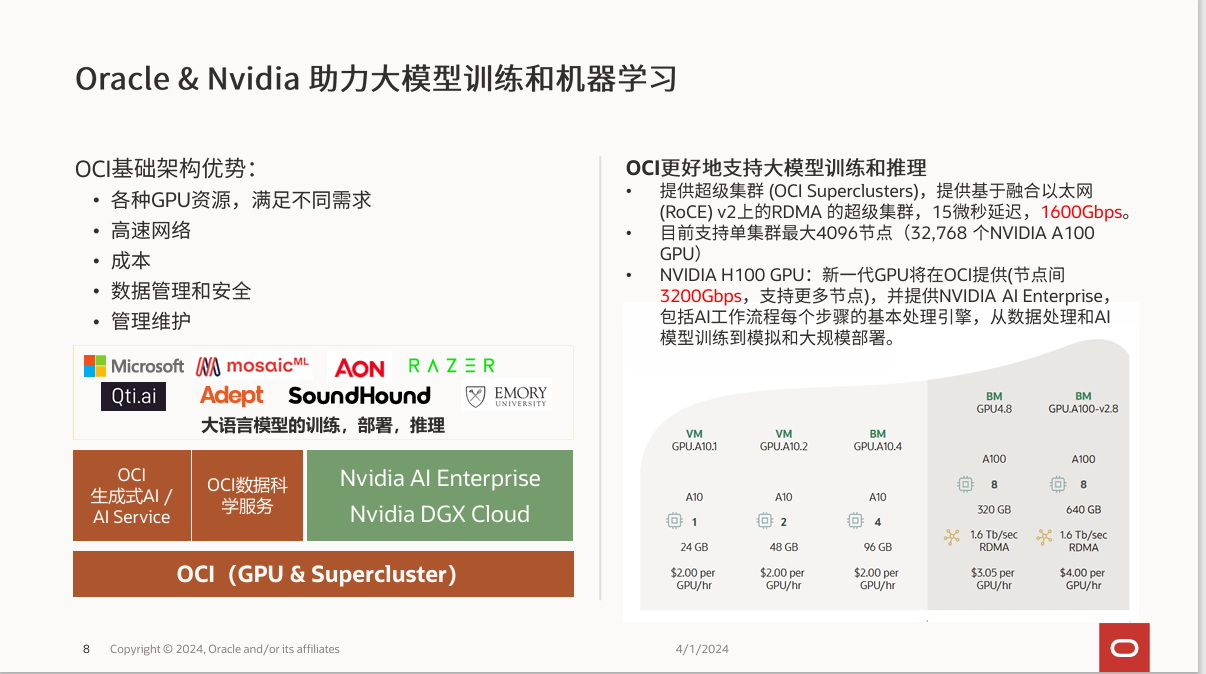Image resolution: width=1206 pixels, height=674 pixels.
Task: Click the footer date '4/1/2024'
Action: 702,649
